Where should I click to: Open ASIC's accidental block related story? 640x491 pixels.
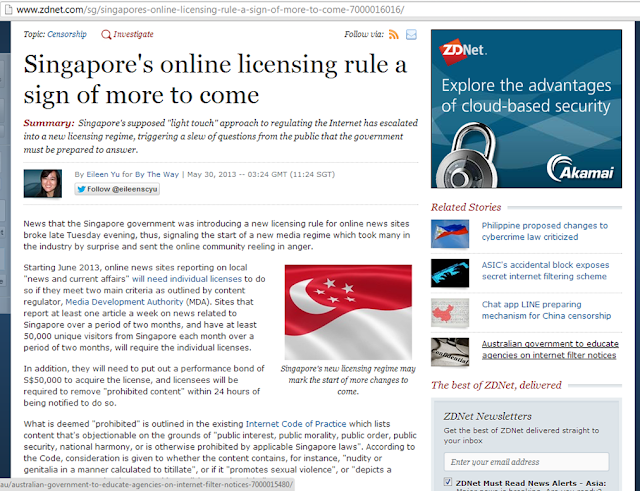(x=545, y=271)
